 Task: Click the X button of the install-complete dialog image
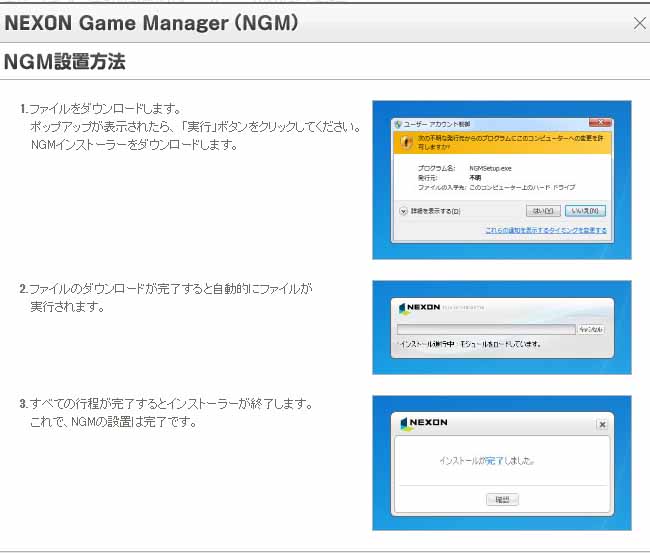pos(602,424)
